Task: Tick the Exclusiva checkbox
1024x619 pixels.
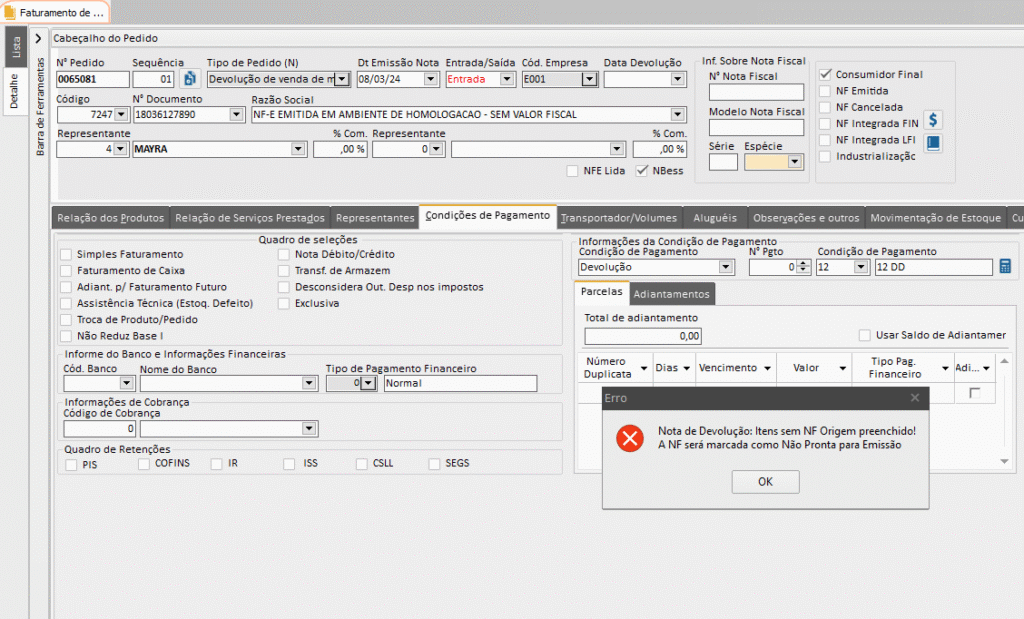Action: pyautogui.click(x=283, y=303)
